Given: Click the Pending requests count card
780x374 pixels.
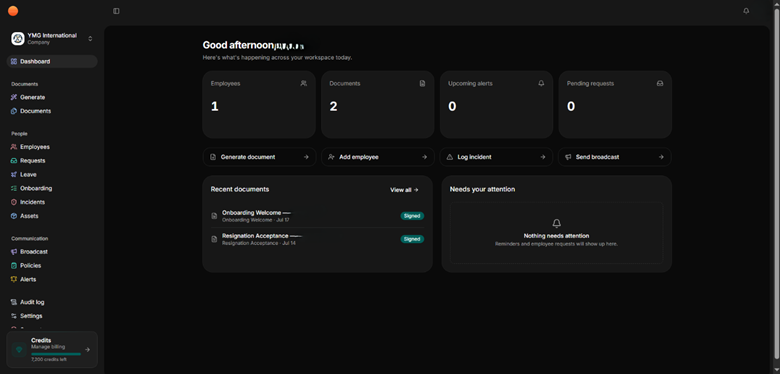Looking at the screenshot, I should (x=615, y=104).
